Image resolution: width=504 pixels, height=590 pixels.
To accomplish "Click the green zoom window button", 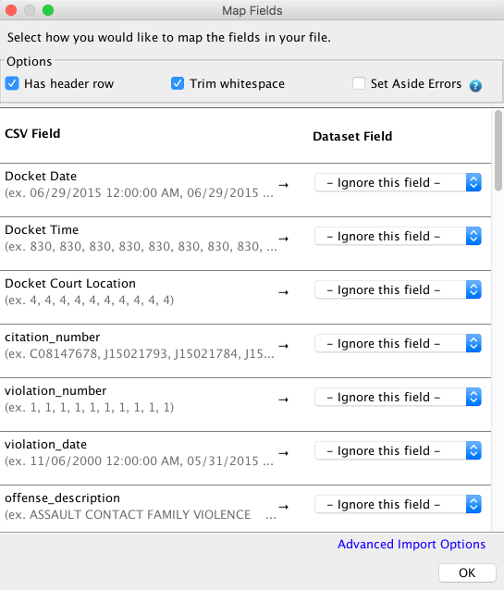I will (48, 10).
